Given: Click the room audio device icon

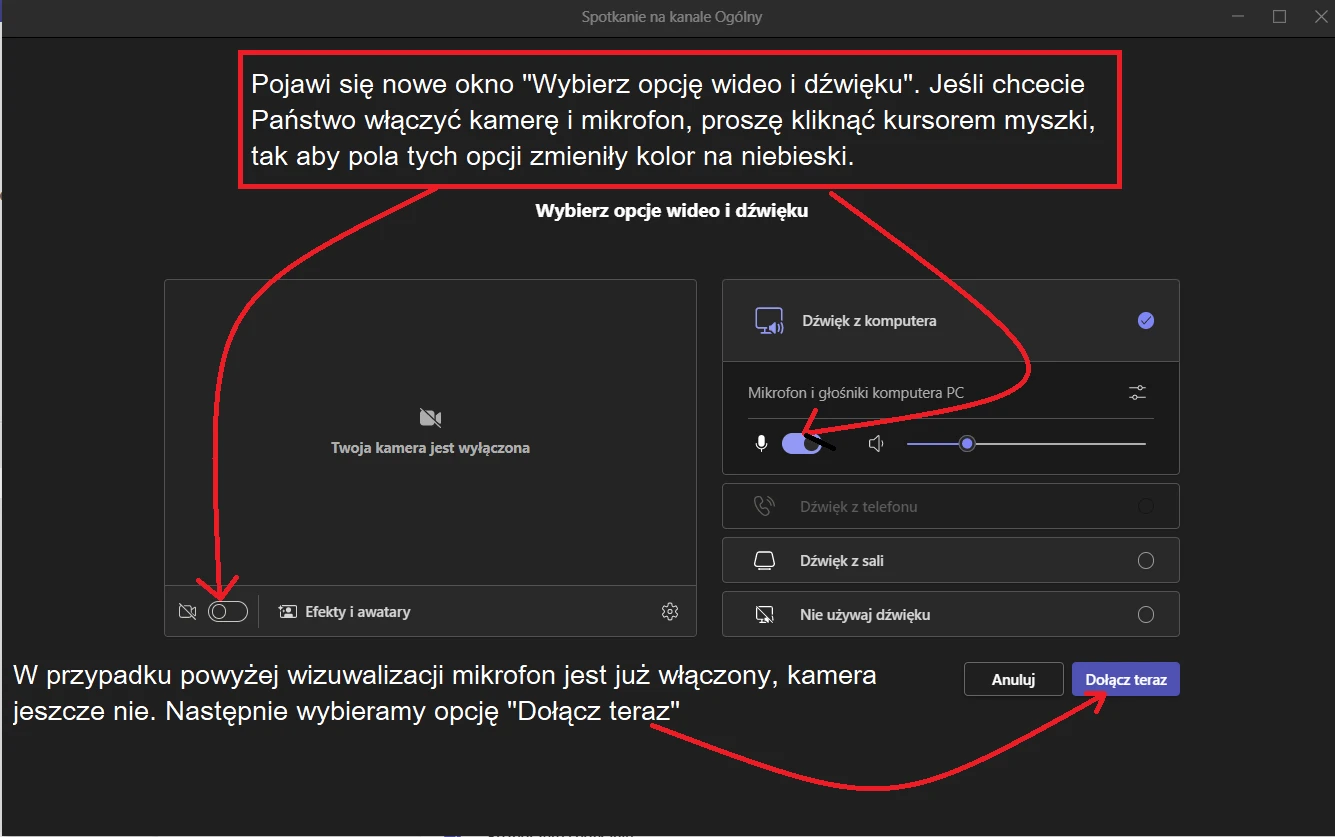Looking at the screenshot, I should (x=764, y=560).
